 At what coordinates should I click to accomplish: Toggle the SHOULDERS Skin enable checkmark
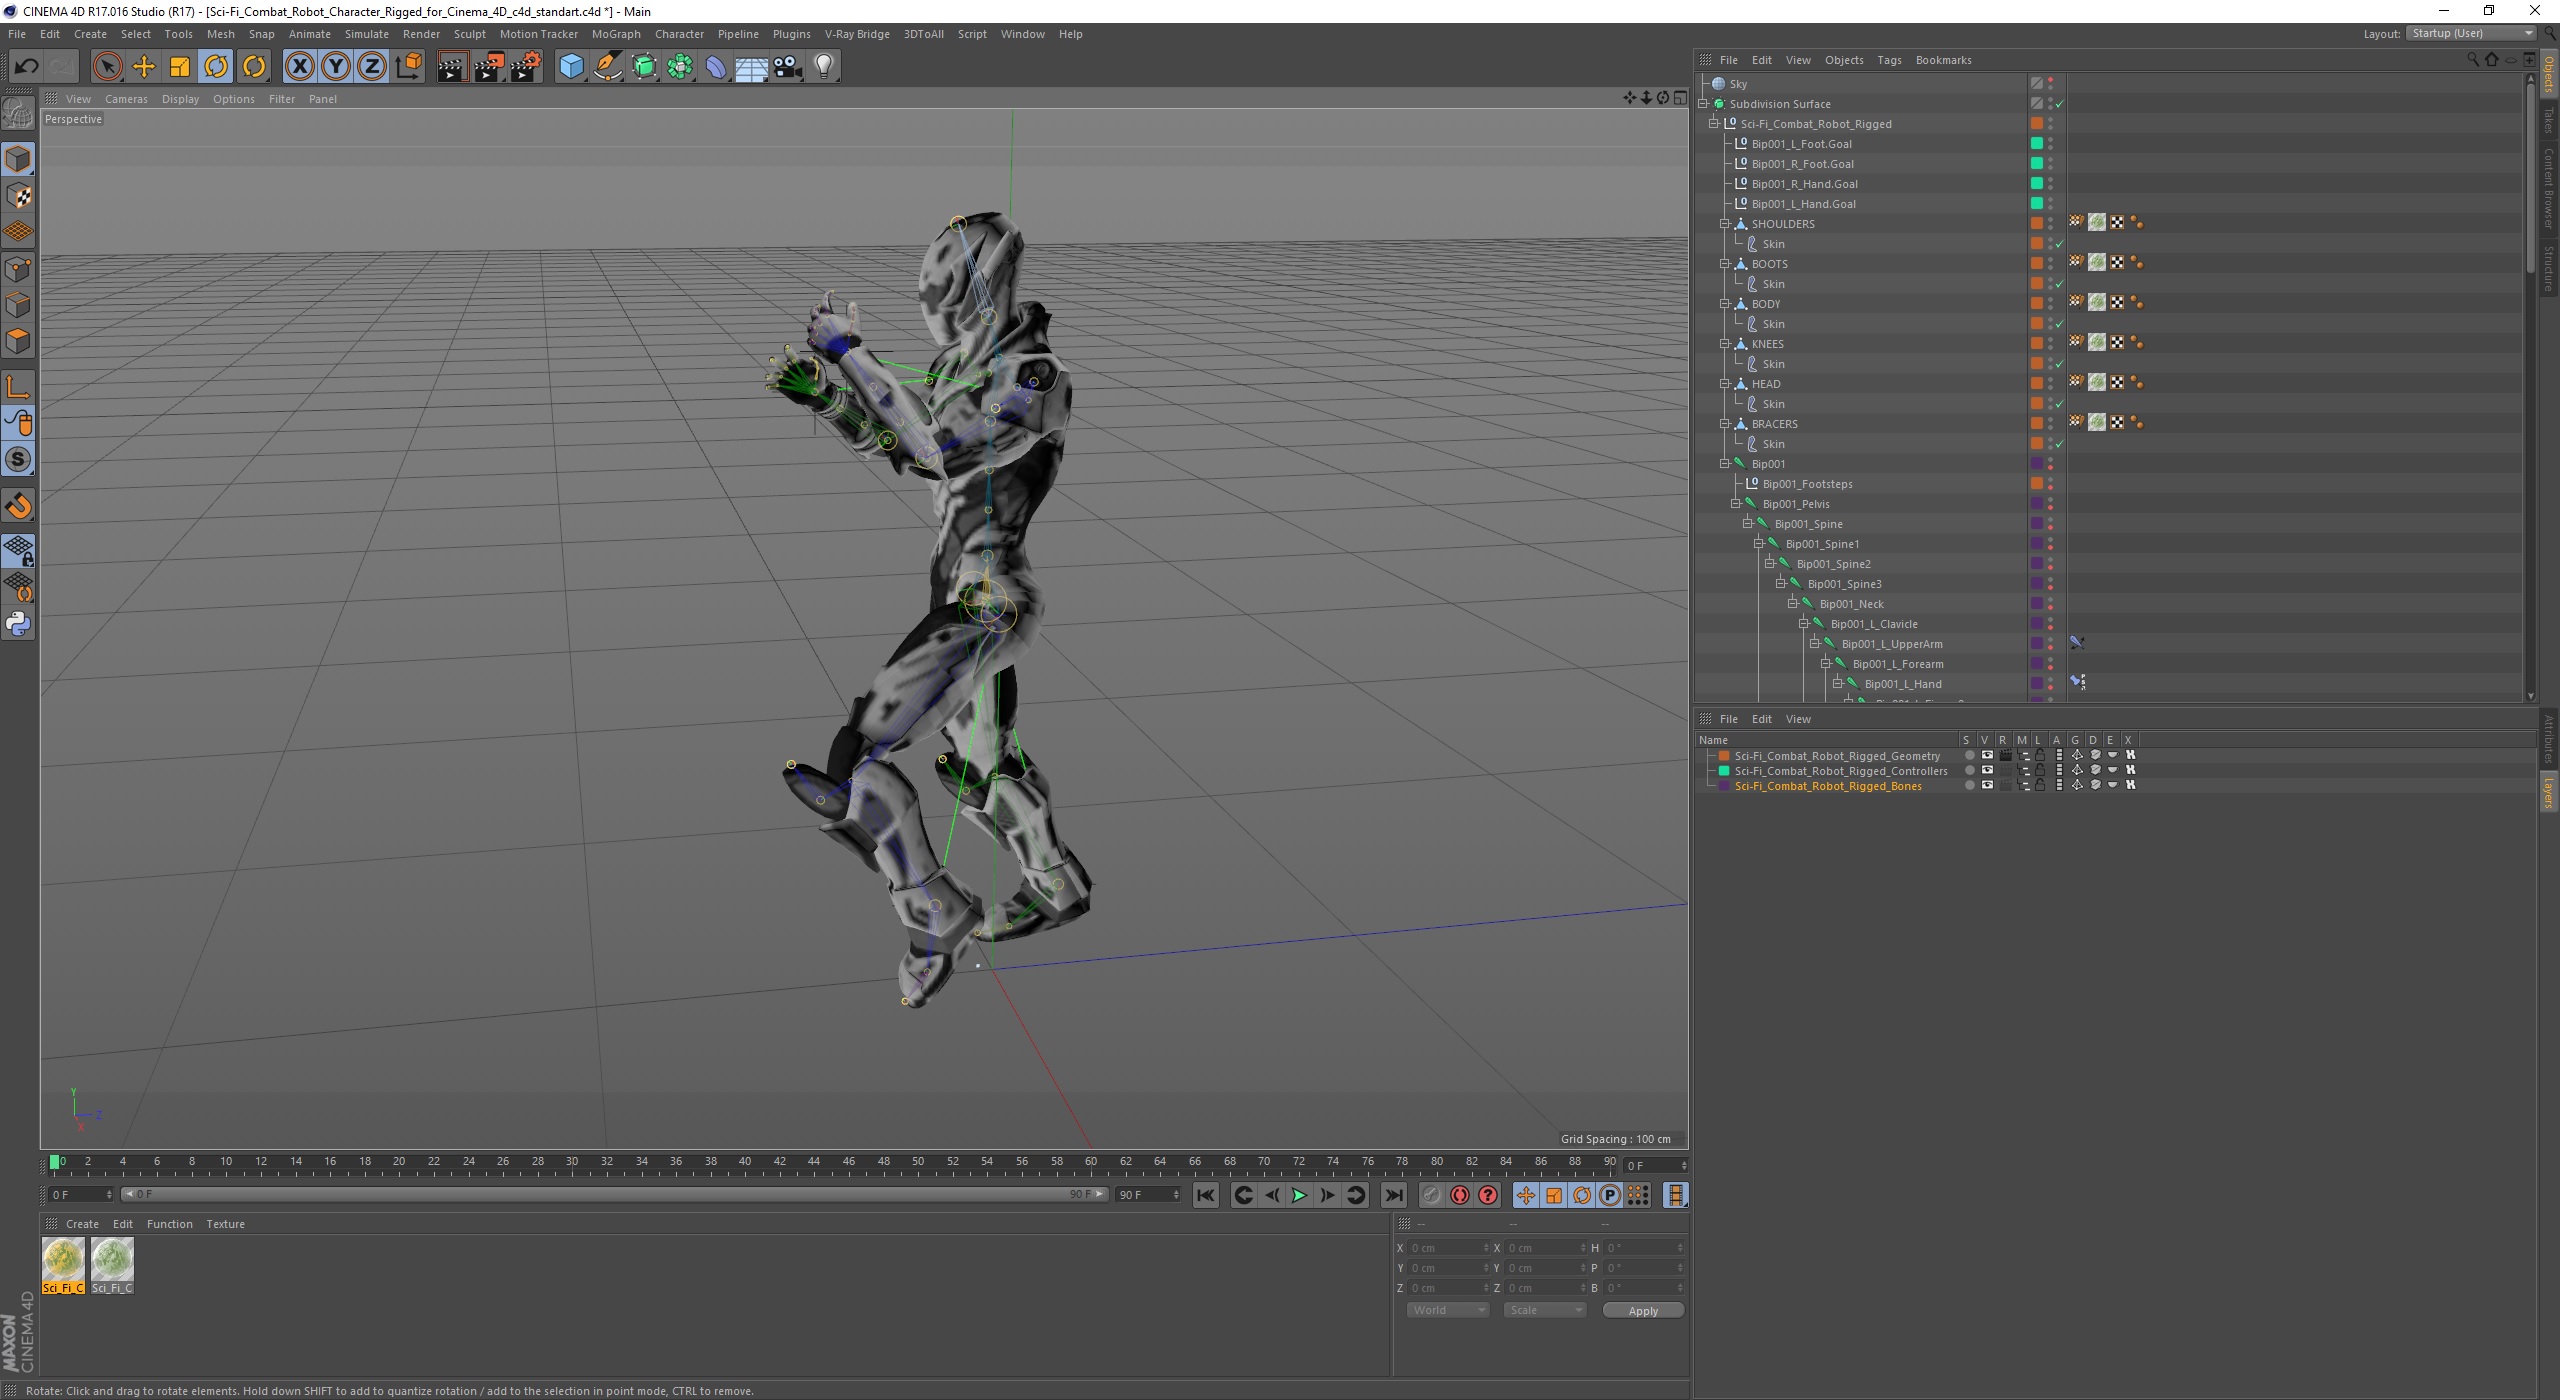point(2060,244)
